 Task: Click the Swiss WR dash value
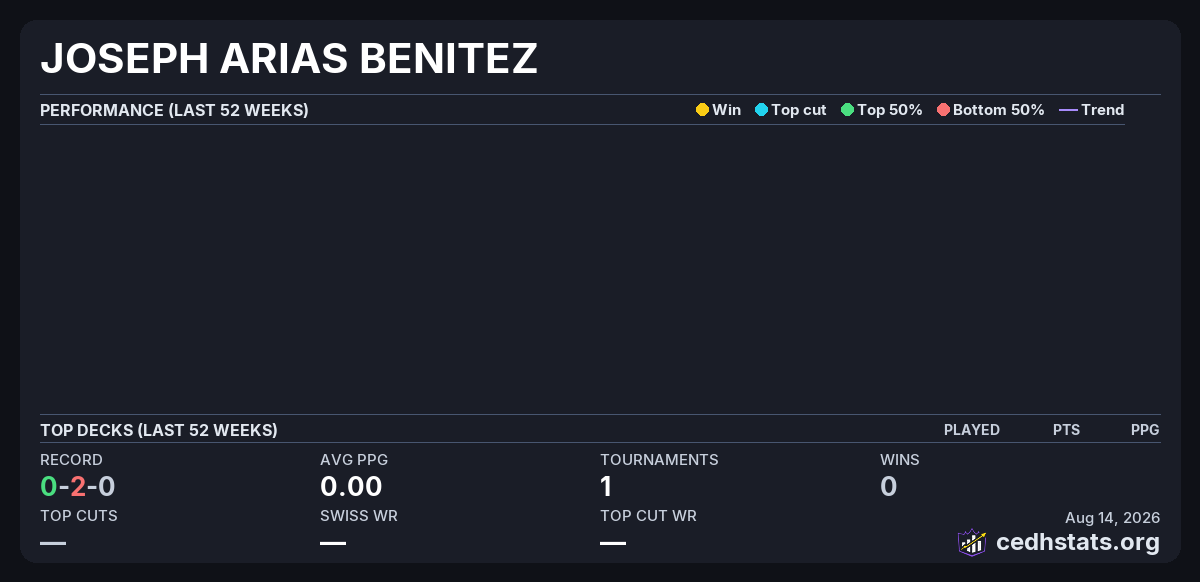click(x=333, y=543)
